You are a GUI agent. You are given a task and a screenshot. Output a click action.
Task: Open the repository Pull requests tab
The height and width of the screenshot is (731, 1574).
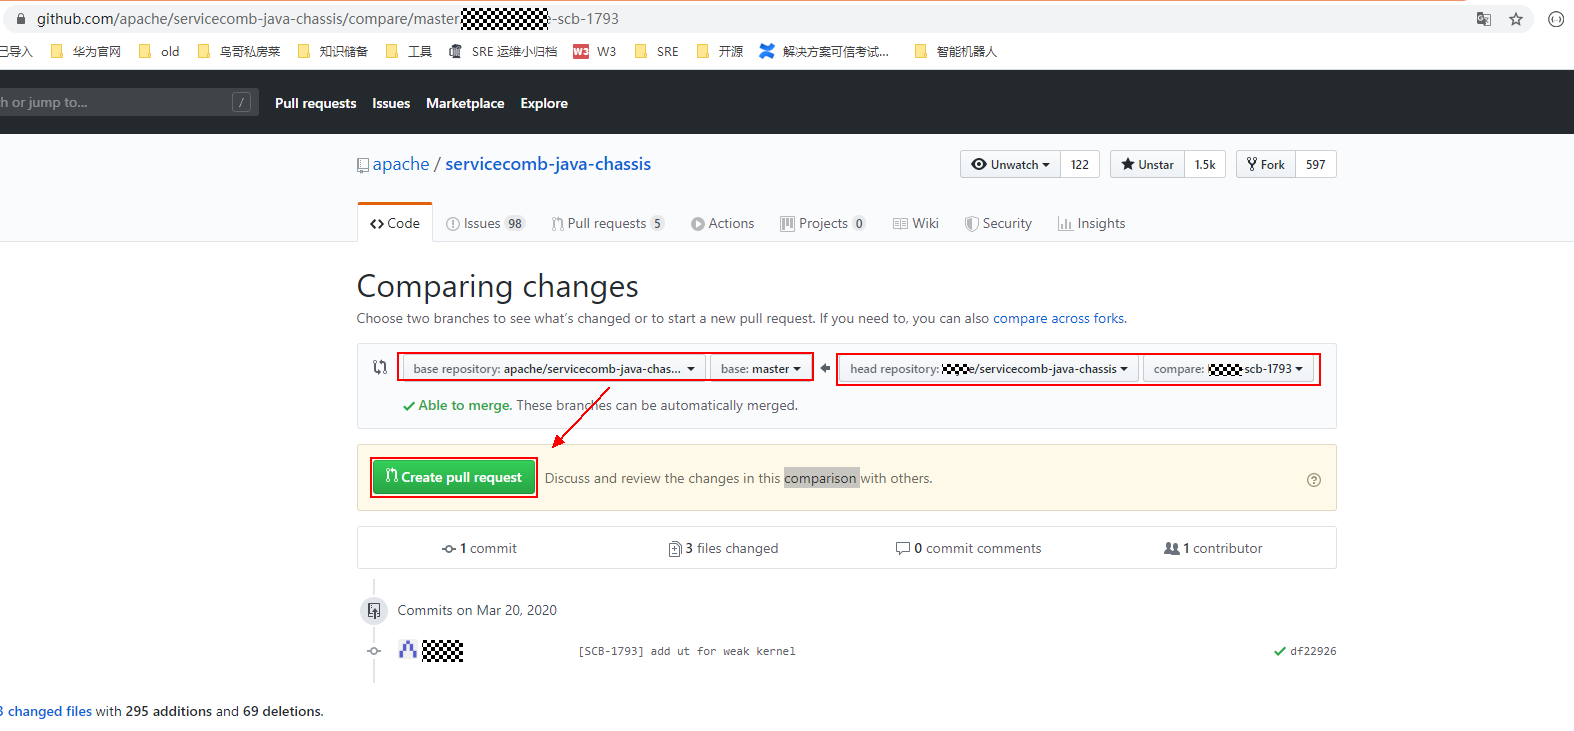click(x=607, y=223)
